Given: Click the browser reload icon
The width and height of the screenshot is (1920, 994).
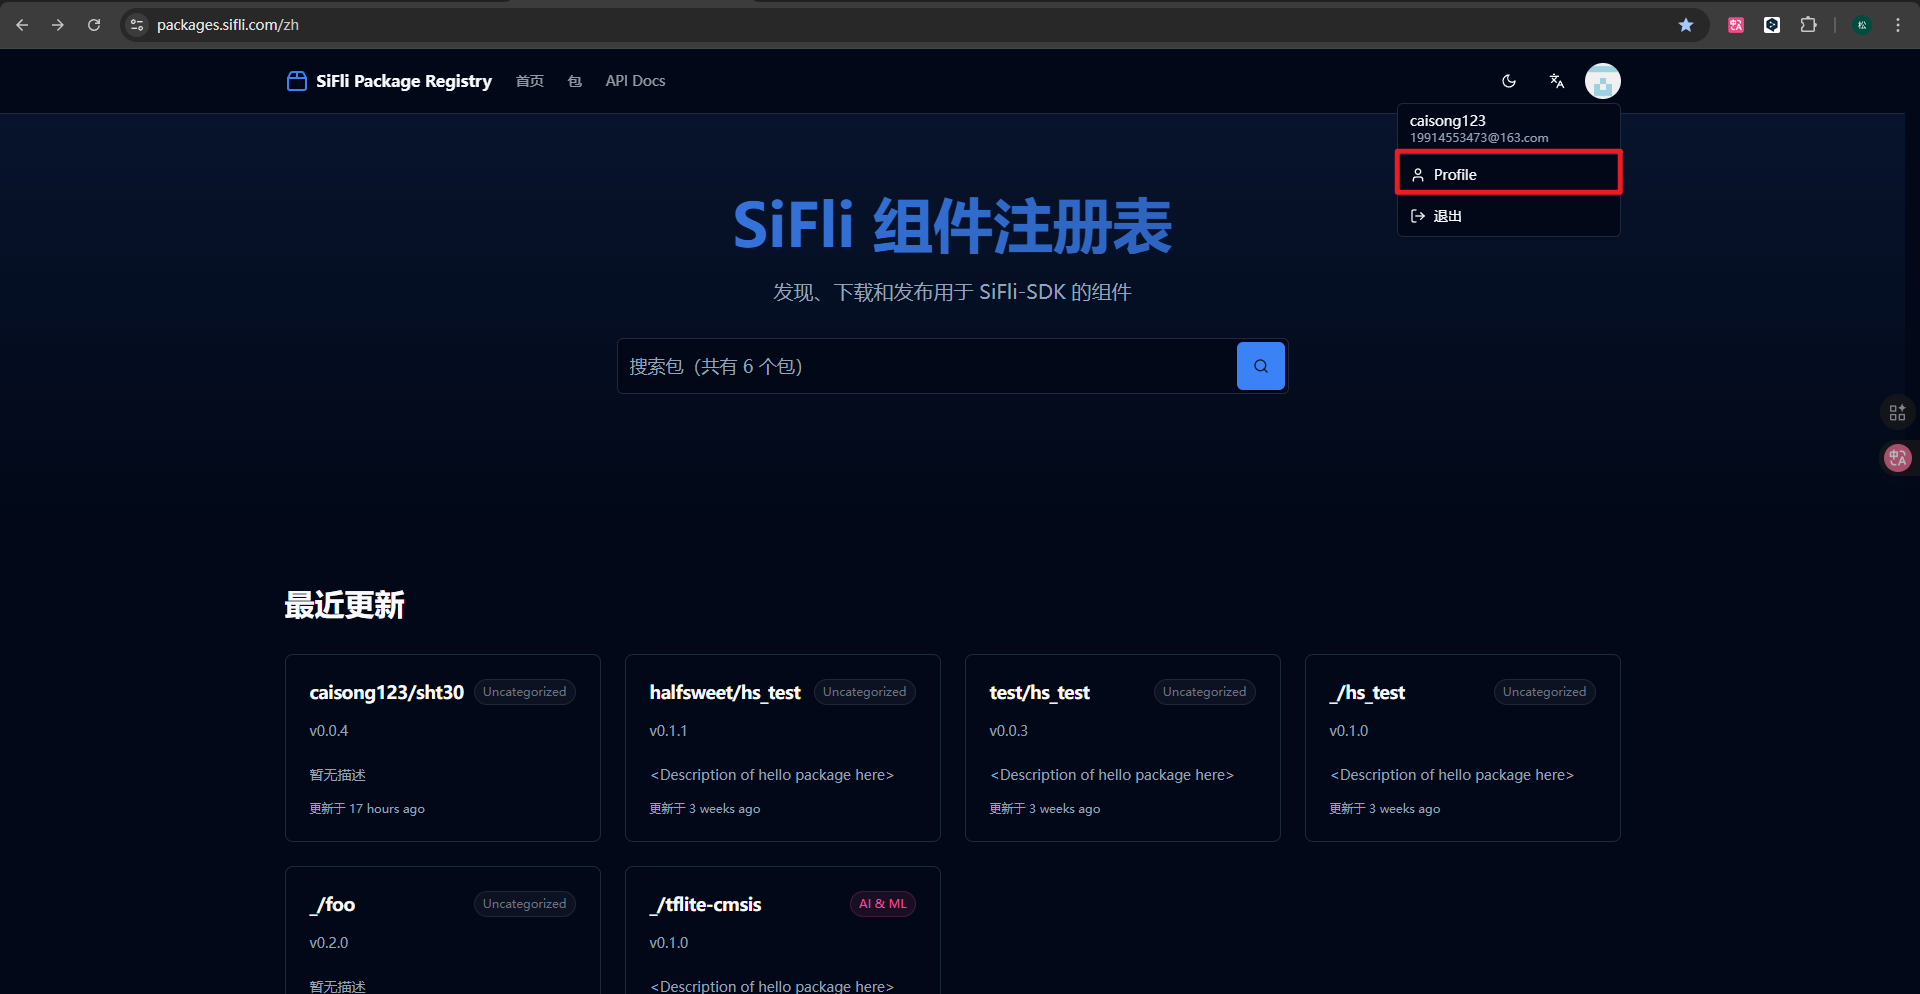Looking at the screenshot, I should tap(93, 24).
